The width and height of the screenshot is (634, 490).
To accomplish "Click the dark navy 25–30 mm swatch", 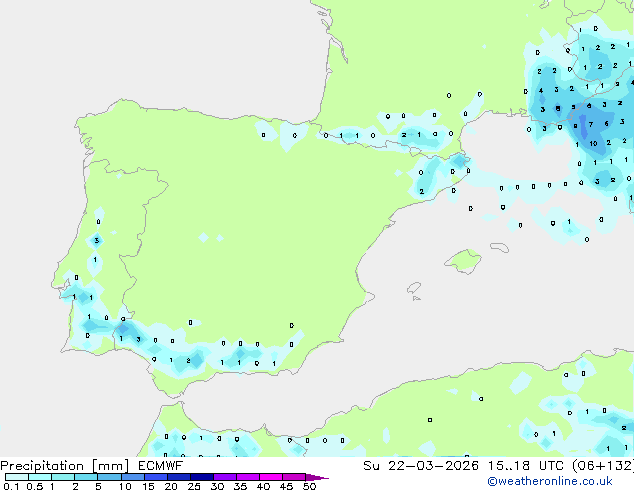I will click(x=202, y=477).
